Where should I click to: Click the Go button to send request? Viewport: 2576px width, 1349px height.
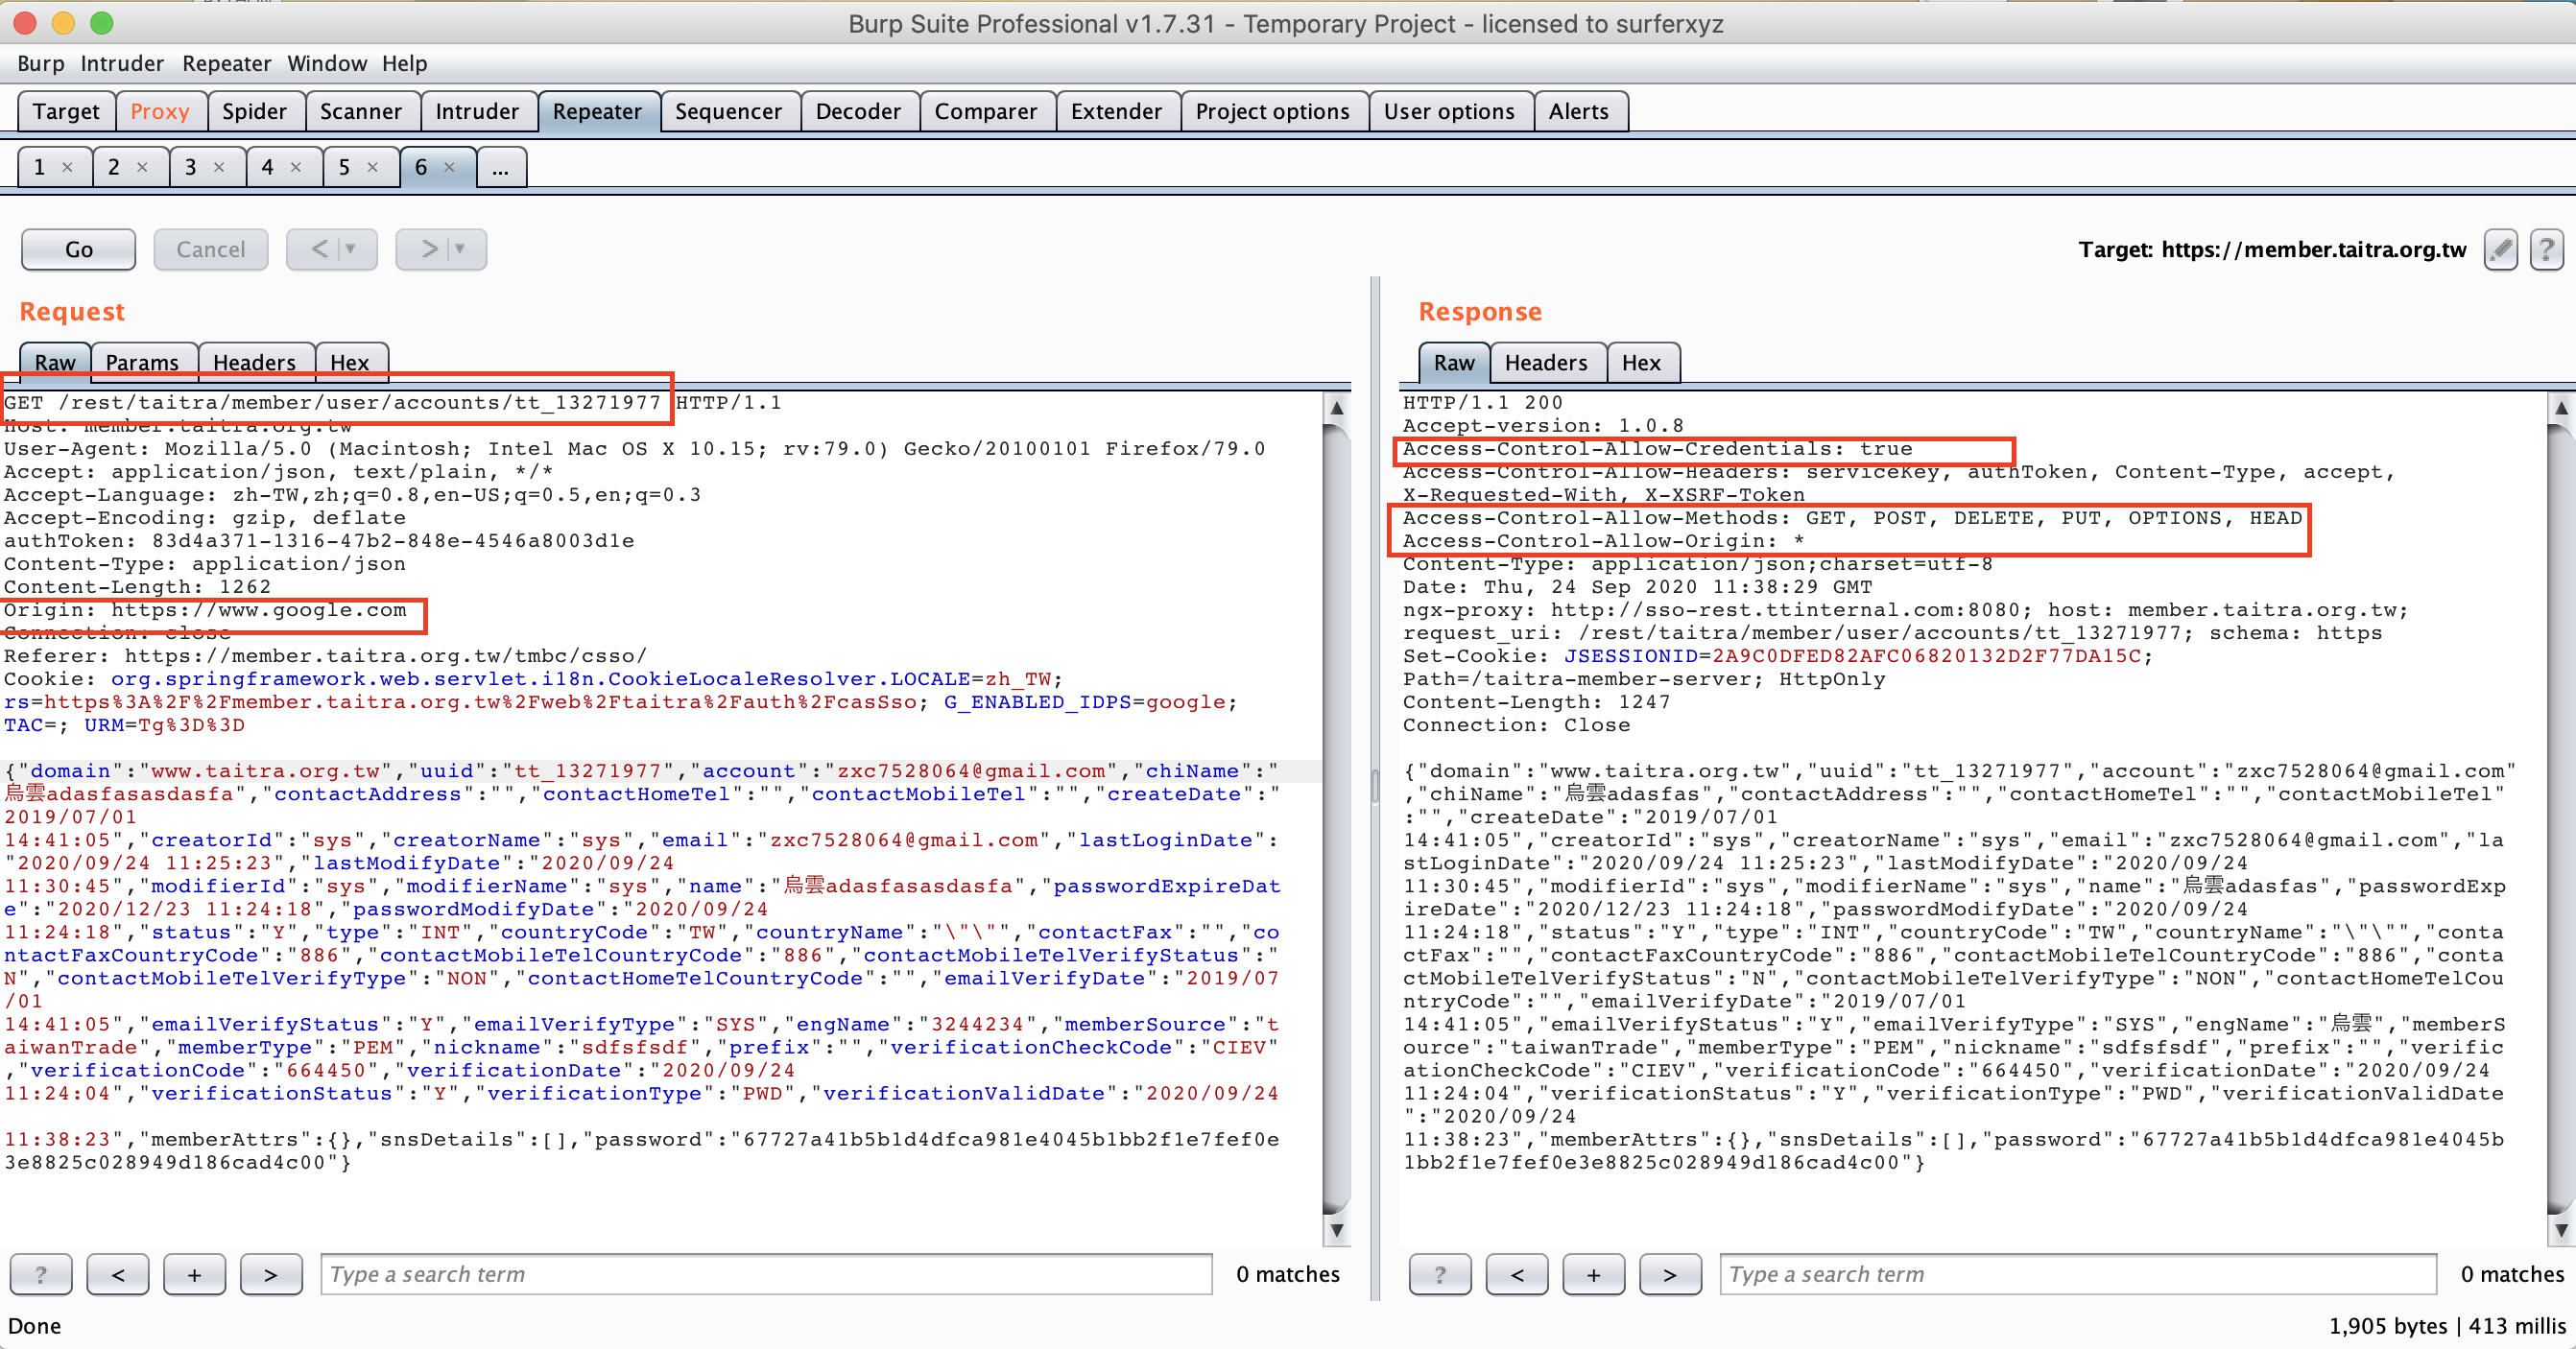tap(79, 249)
